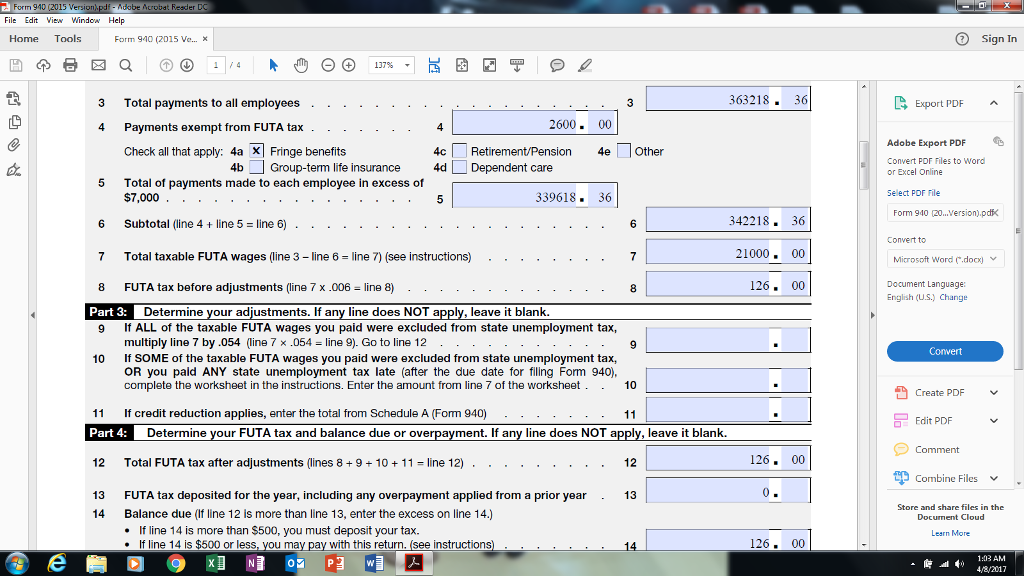This screenshot has height=576, width=1024.
Task: Change the document language link
Action: 953,297
